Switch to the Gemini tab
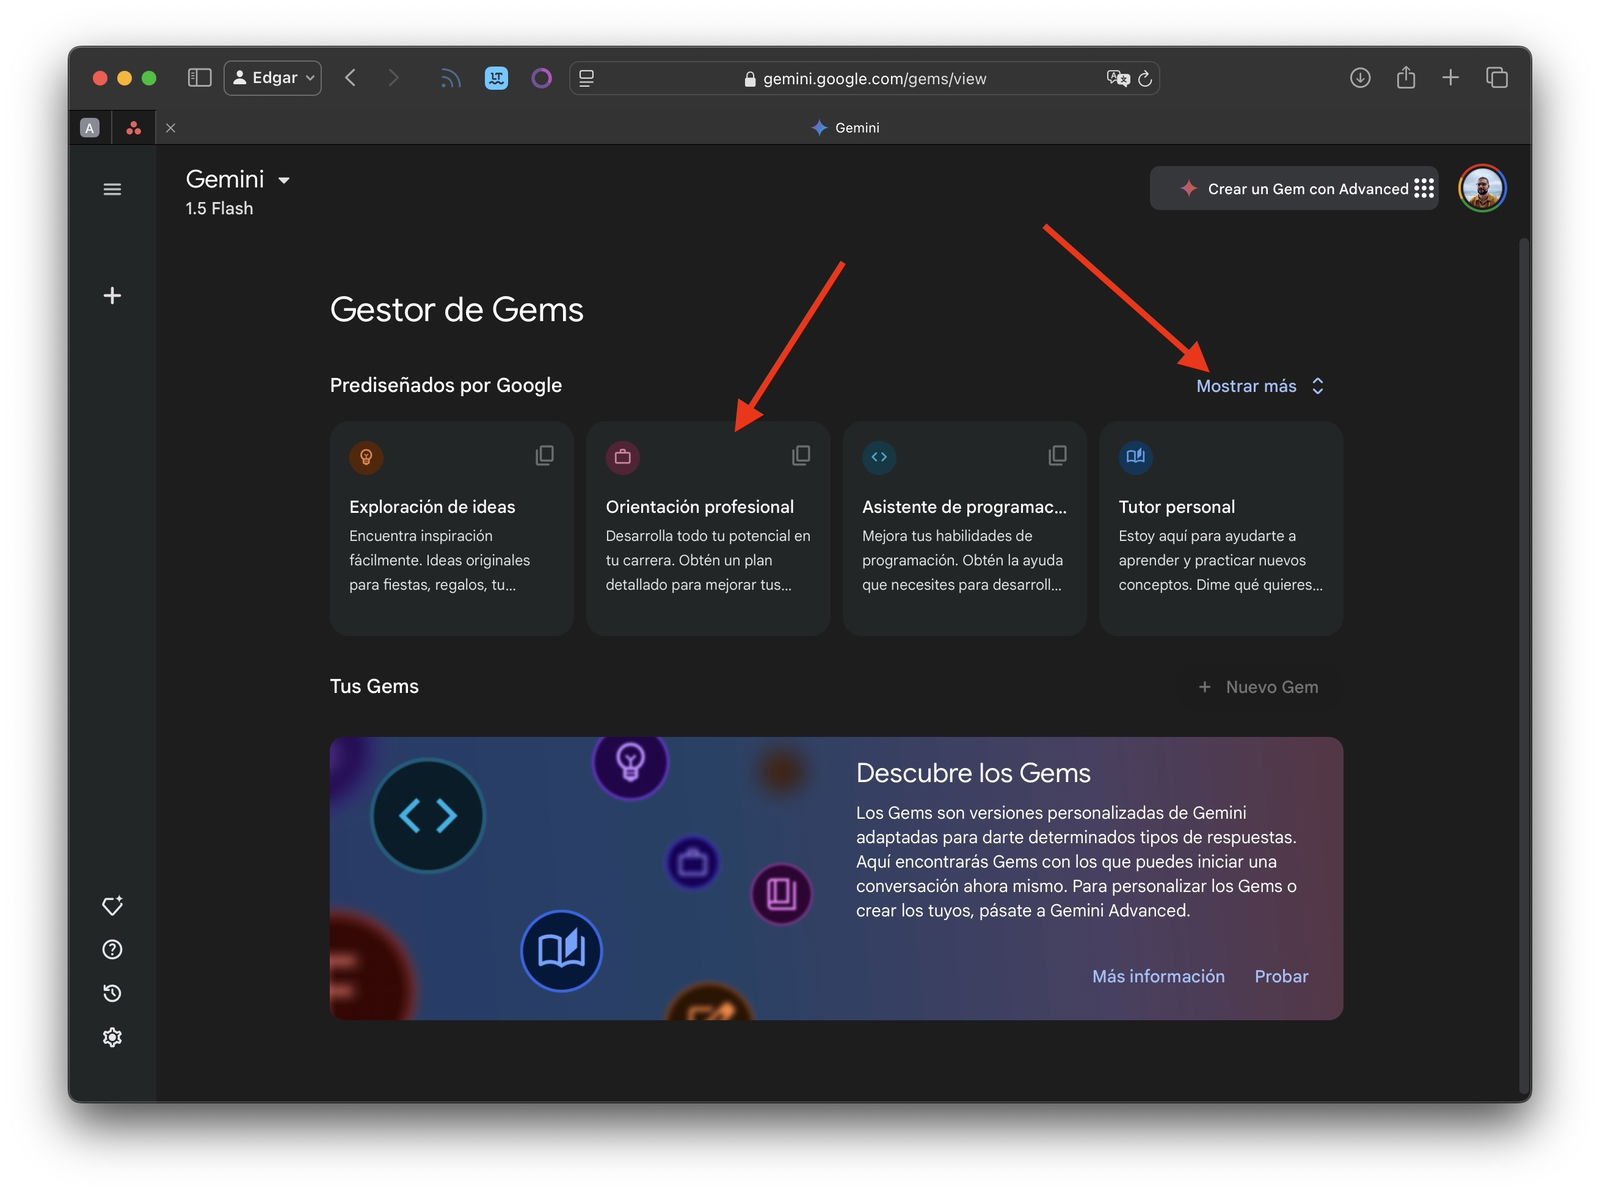Viewport: 1600px width, 1193px height. tap(845, 127)
